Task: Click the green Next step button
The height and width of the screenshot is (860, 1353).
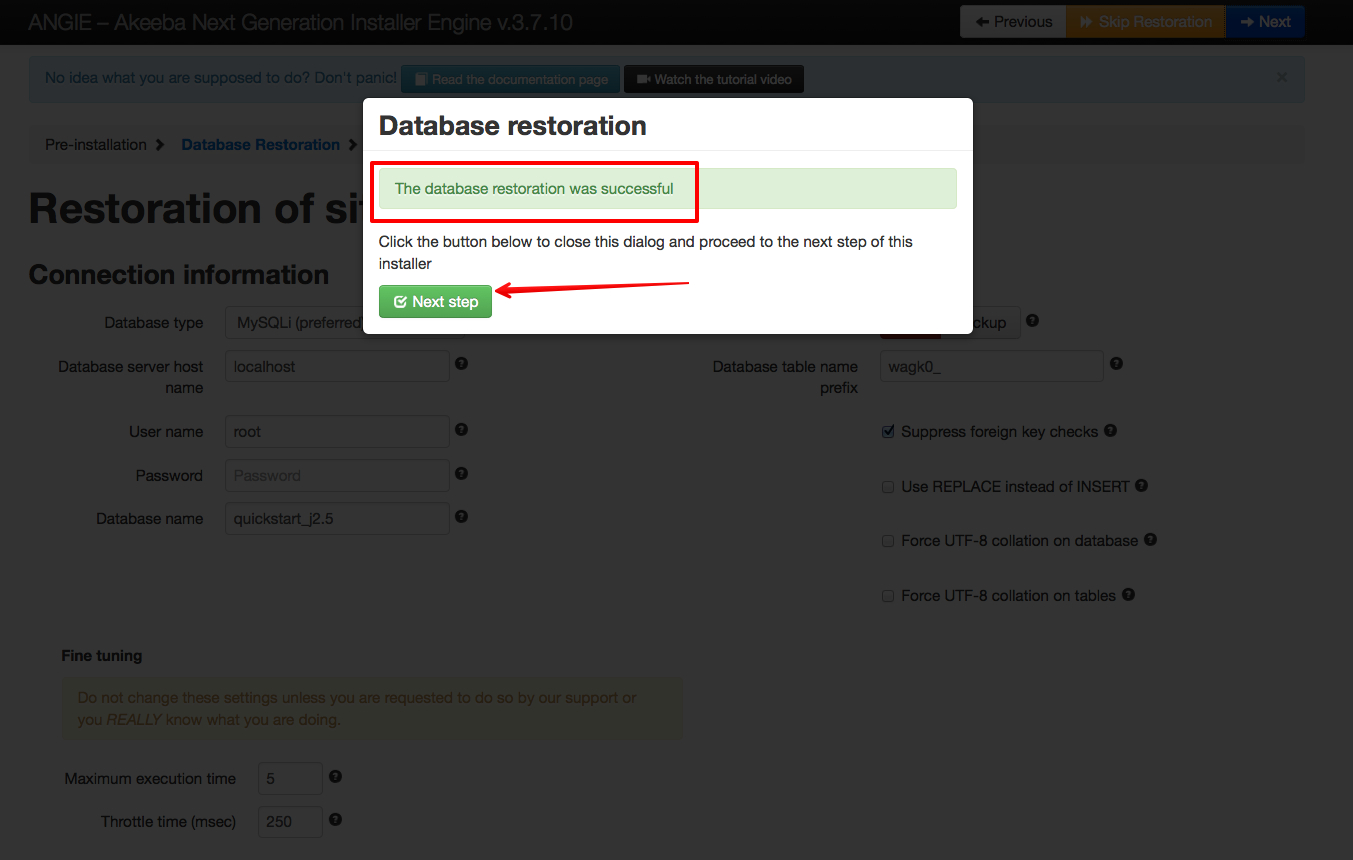Action: coord(435,302)
